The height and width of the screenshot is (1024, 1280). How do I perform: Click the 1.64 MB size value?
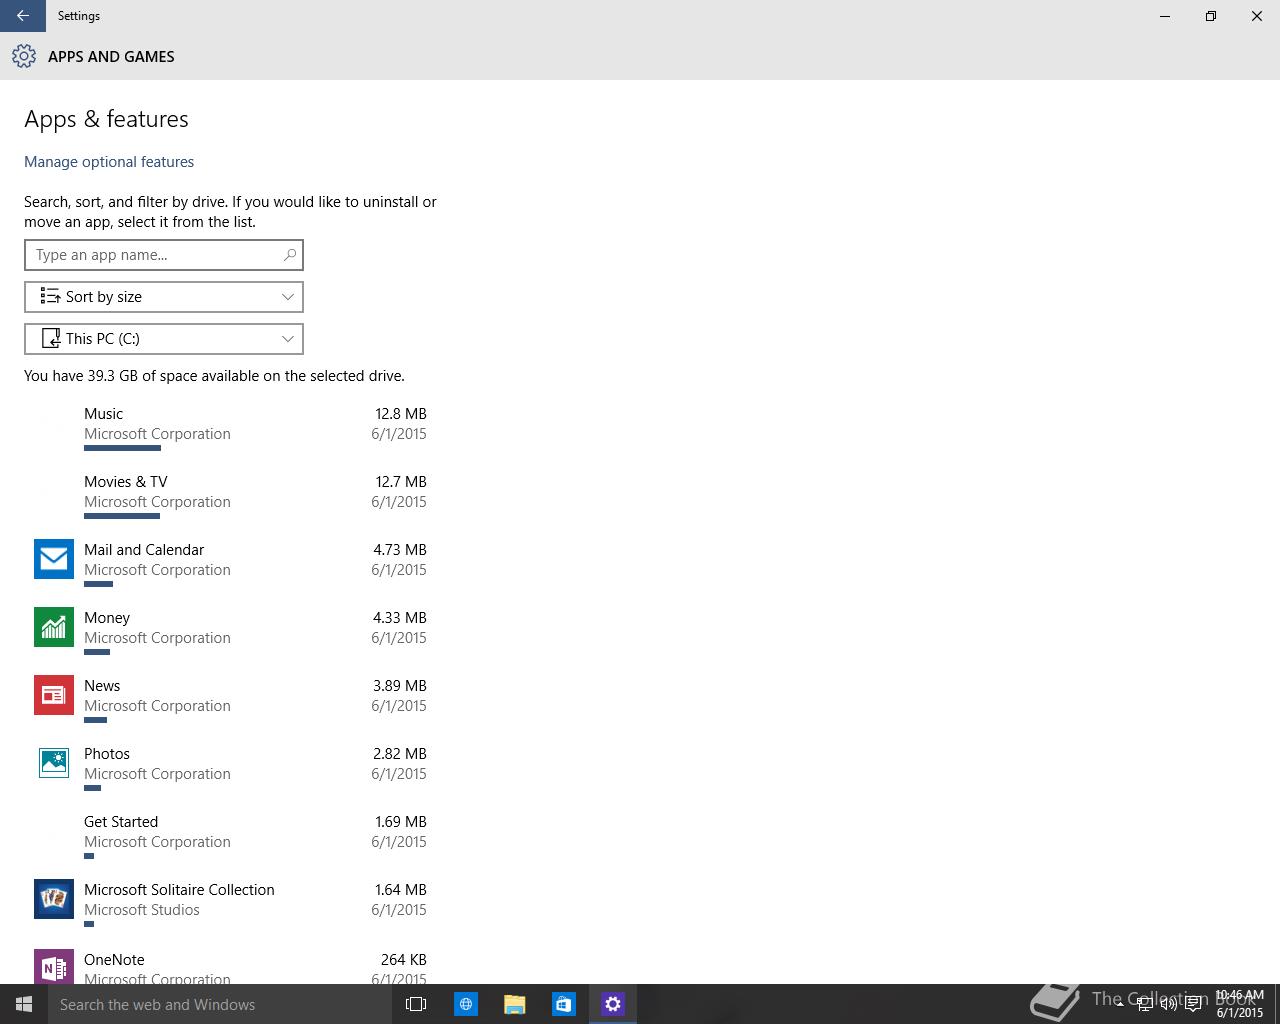pyautogui.click(x=401, y=890)
